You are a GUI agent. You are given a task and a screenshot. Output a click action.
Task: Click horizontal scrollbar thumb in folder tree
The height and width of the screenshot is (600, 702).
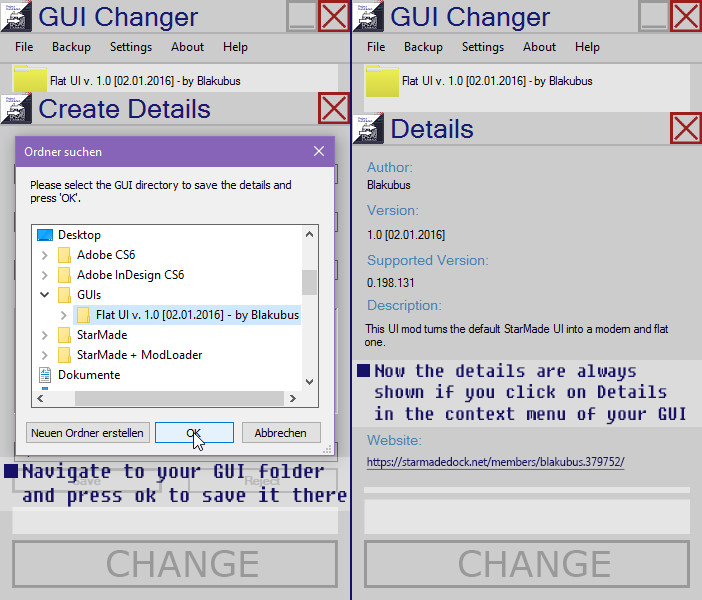click(x=179, y=398)
